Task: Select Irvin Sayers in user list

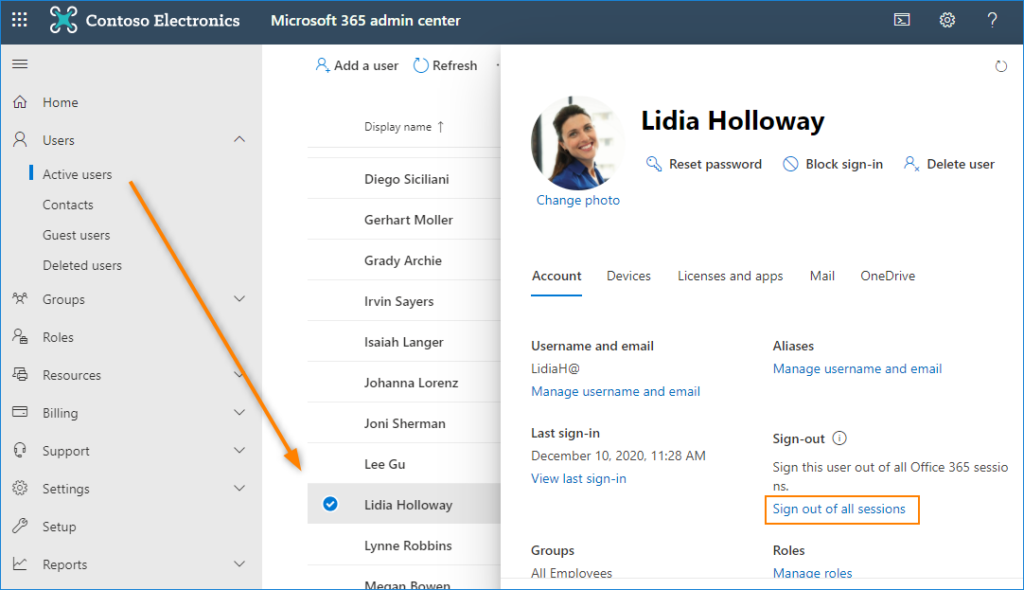Action: click(399, 301)
